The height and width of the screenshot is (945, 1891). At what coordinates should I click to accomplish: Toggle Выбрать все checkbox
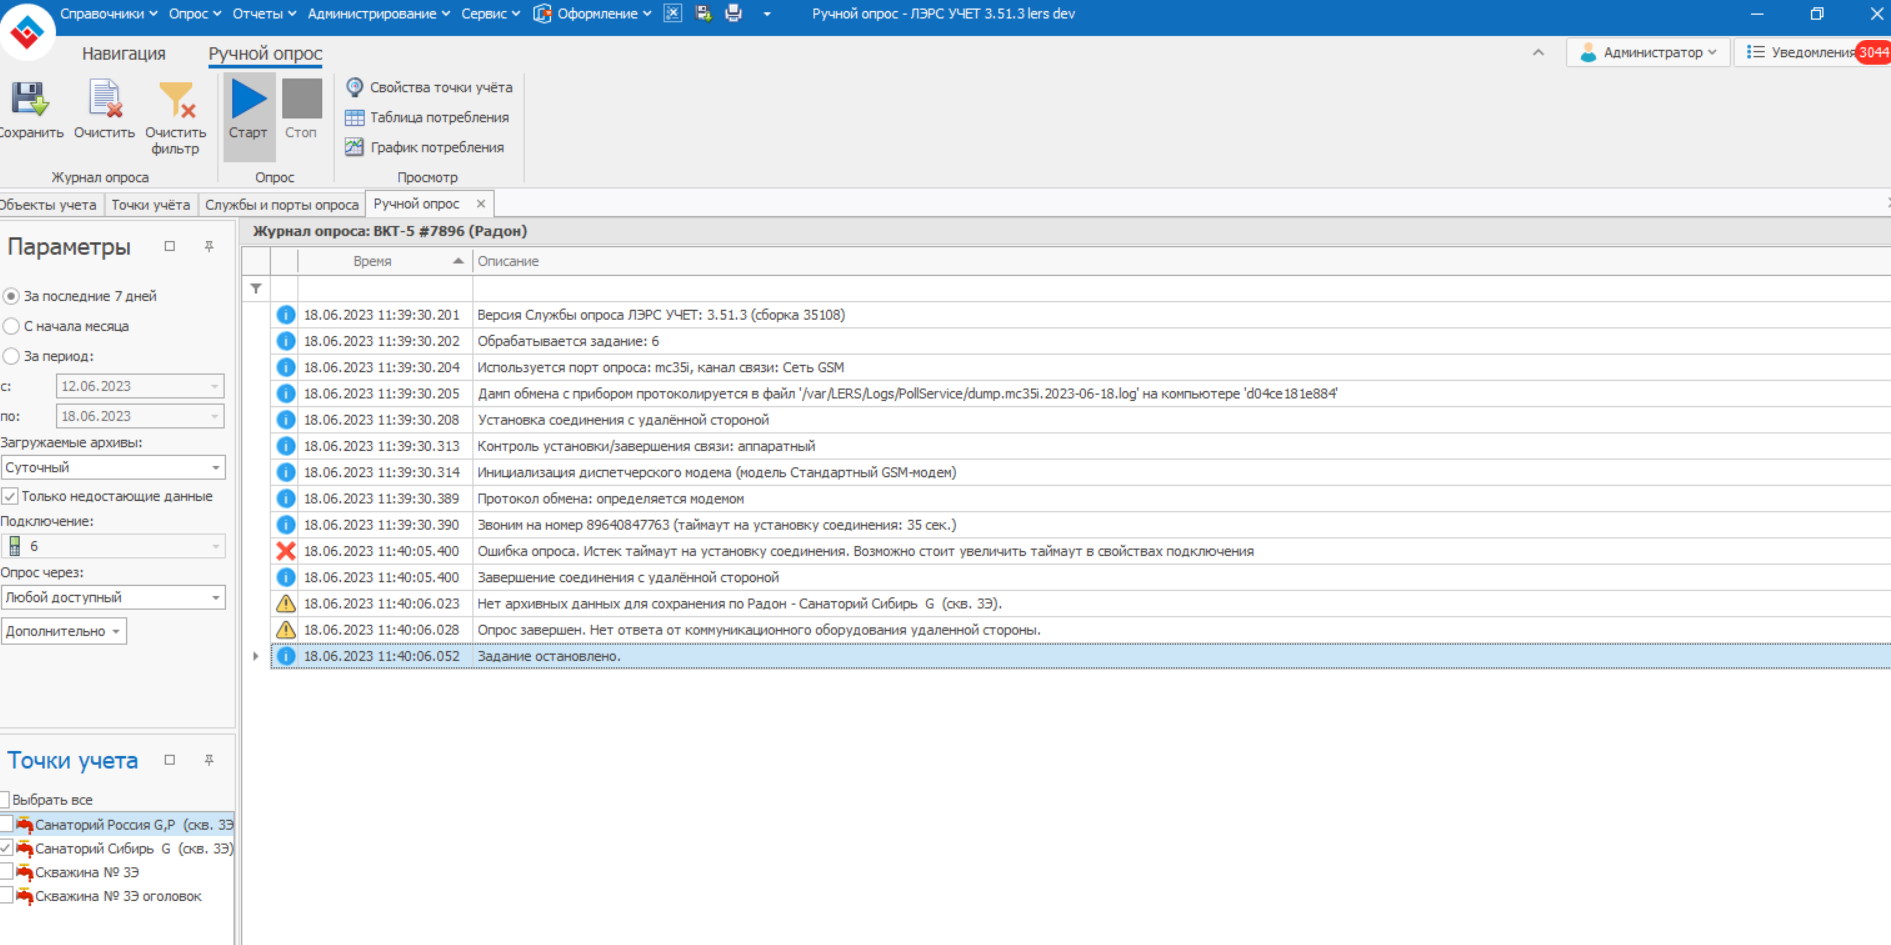point(4,800)
